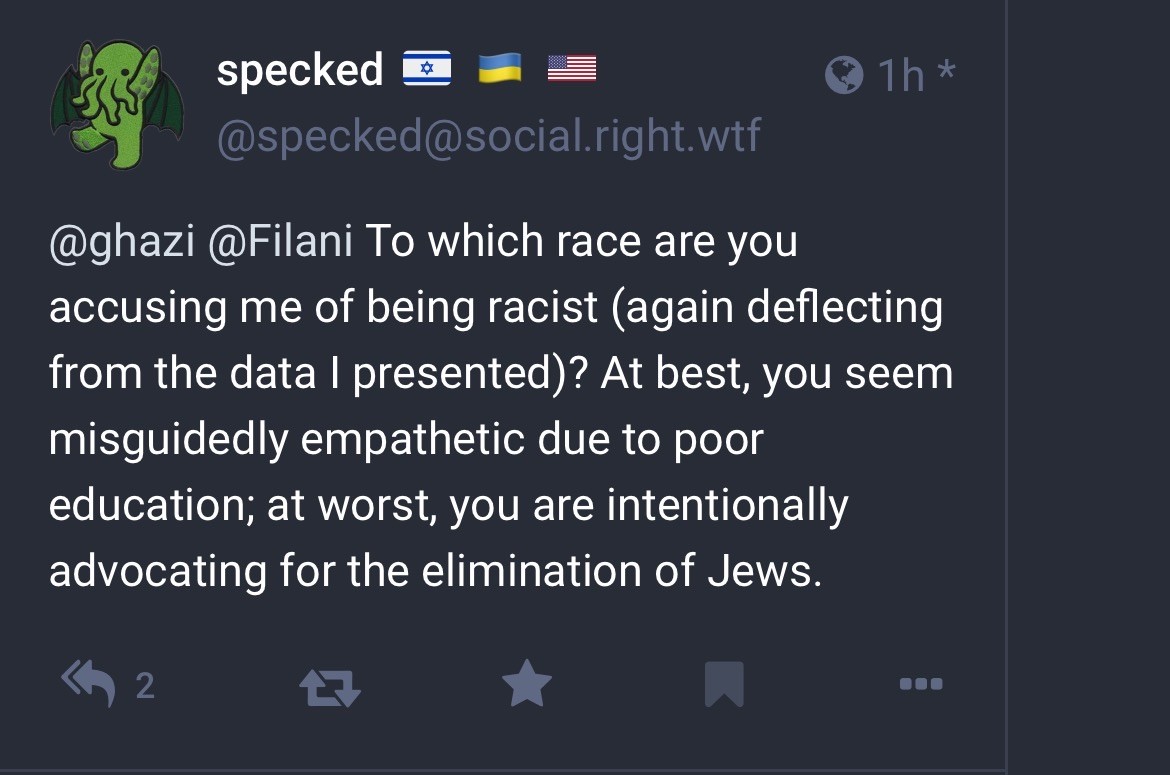
Task: Click the Ukraine flag emoji
Action: pyautogui.click(x=500, y=69)
